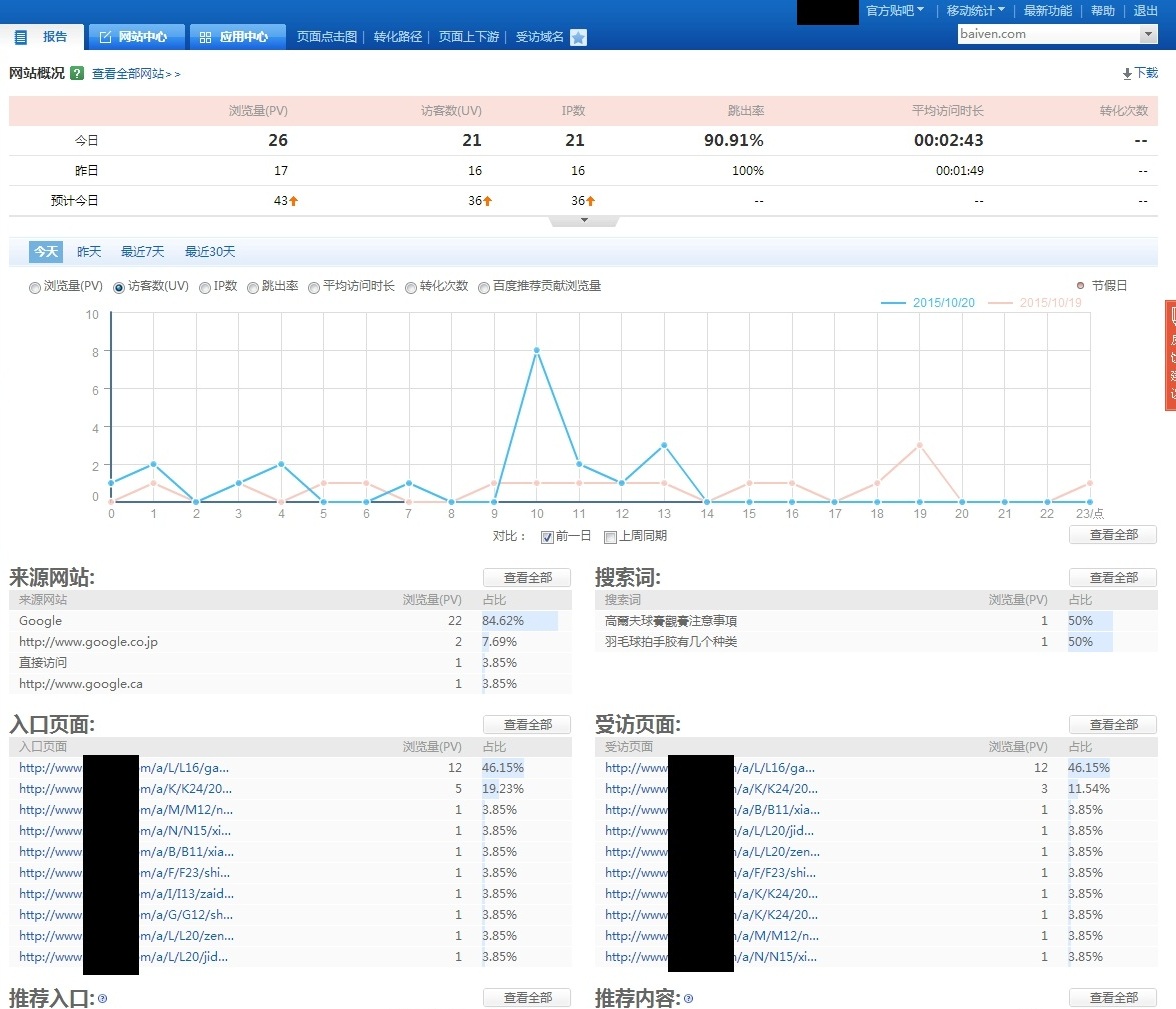Uncheck the 前一日 comparison checkbox
Viewport: 1176px width, 1009px height.
tap(547, 537)
